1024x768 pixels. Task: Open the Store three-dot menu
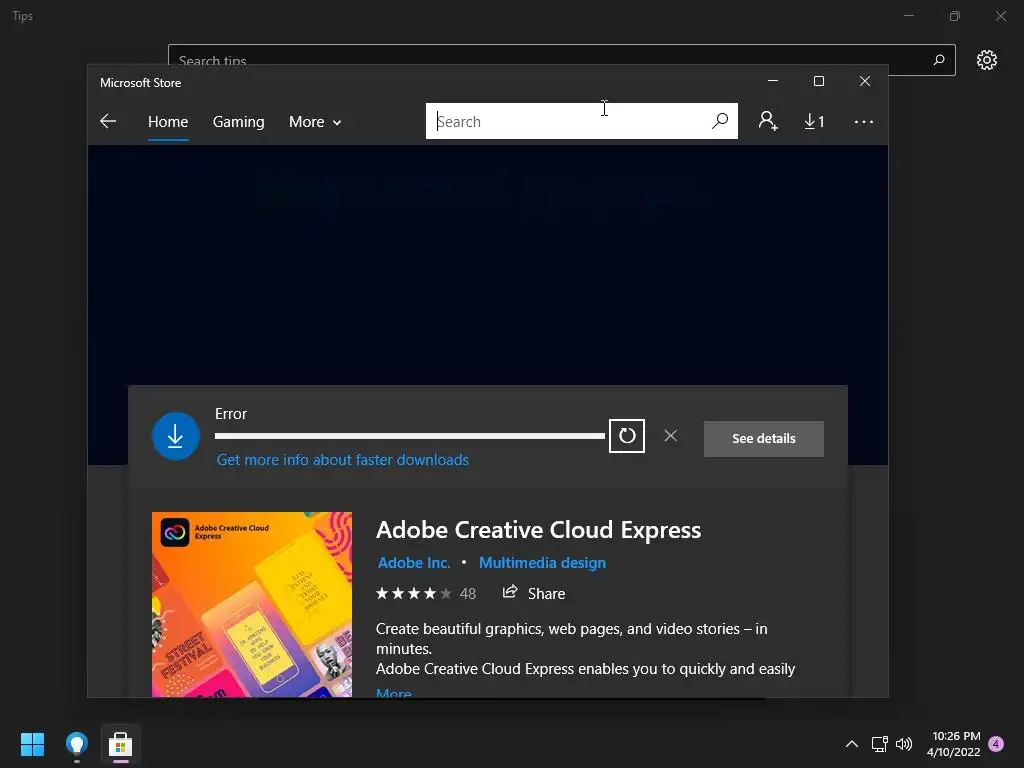click(x=863, y=122)
